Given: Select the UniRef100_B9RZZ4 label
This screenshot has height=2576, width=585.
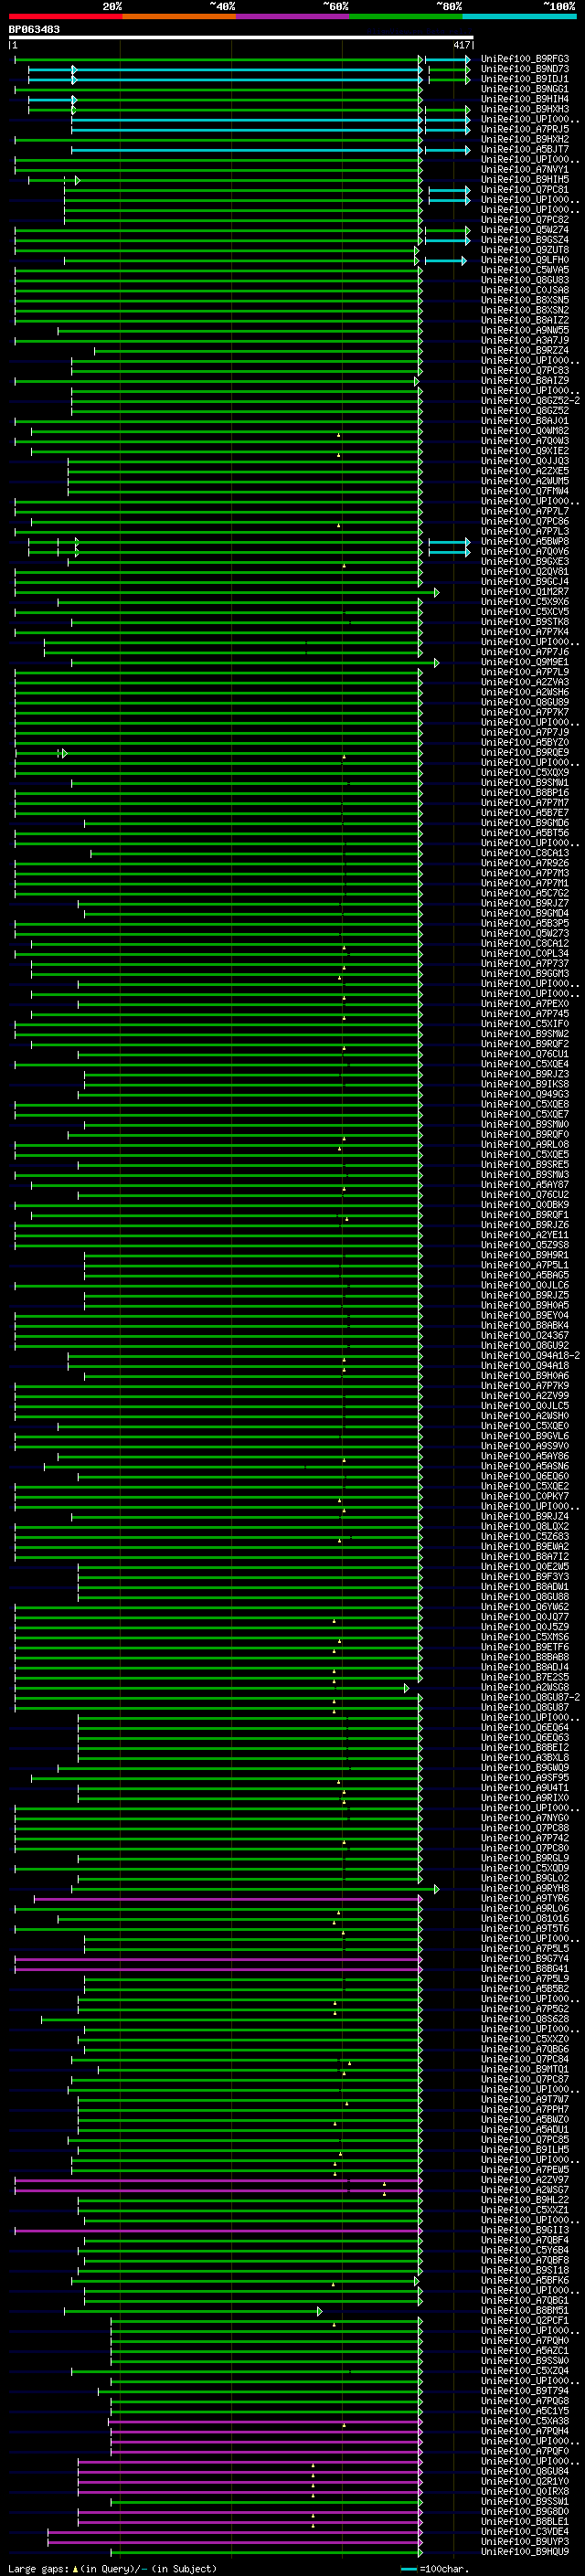Looking at the screenshot, I should coord(525,351).
